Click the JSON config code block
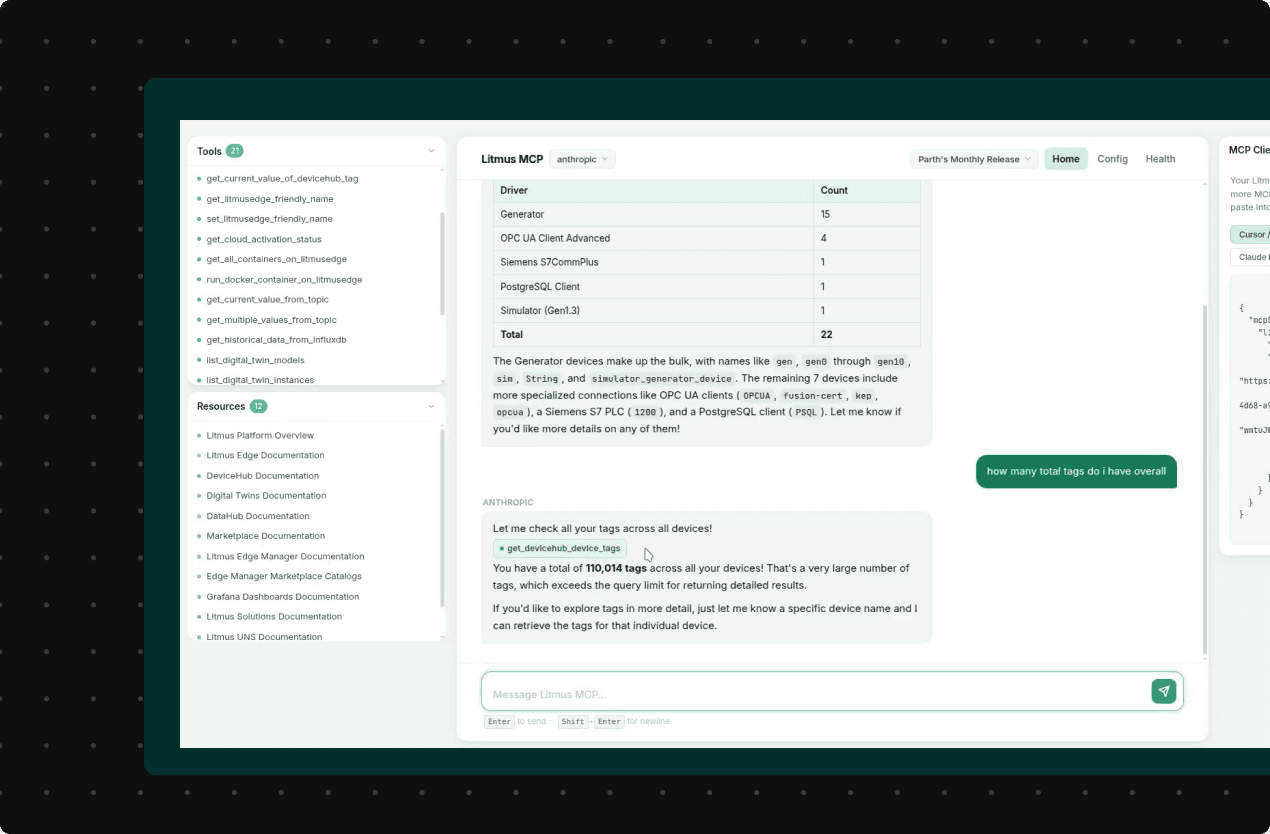 click(x=1250, y=410)
